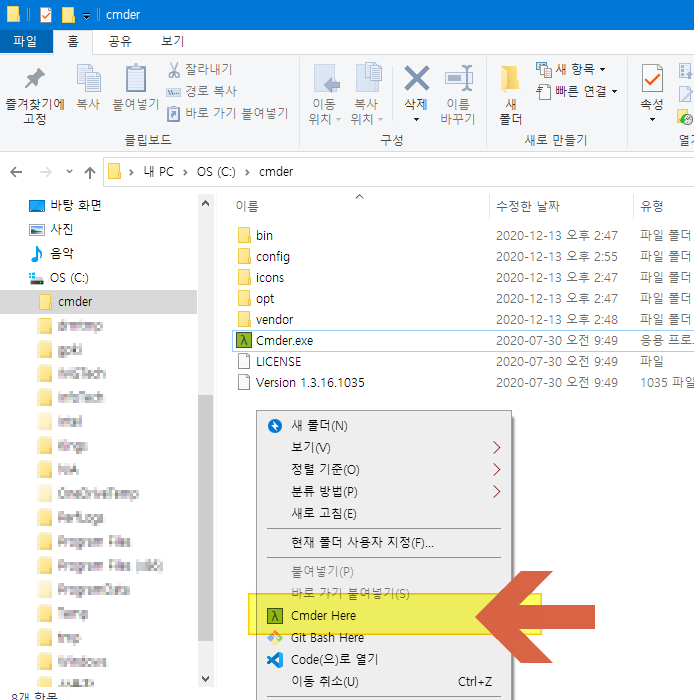694x700 pixels.
Task: Go up one folder level
Action: pyautogui.click(x=90, y=172)
